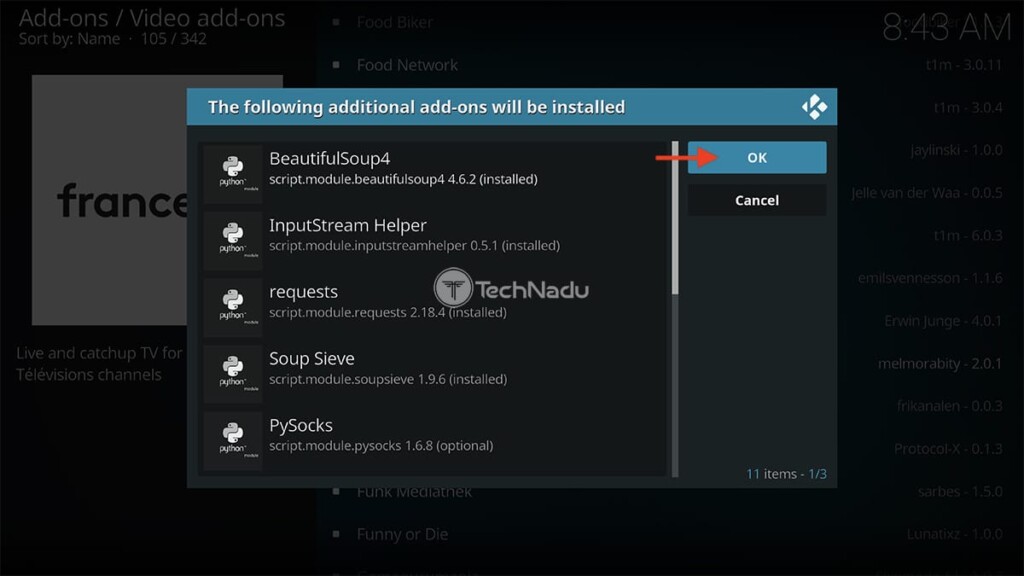Click the dependency list scrollbar
Viewport: 1024px width, 576px height.
tap(675, 308)
